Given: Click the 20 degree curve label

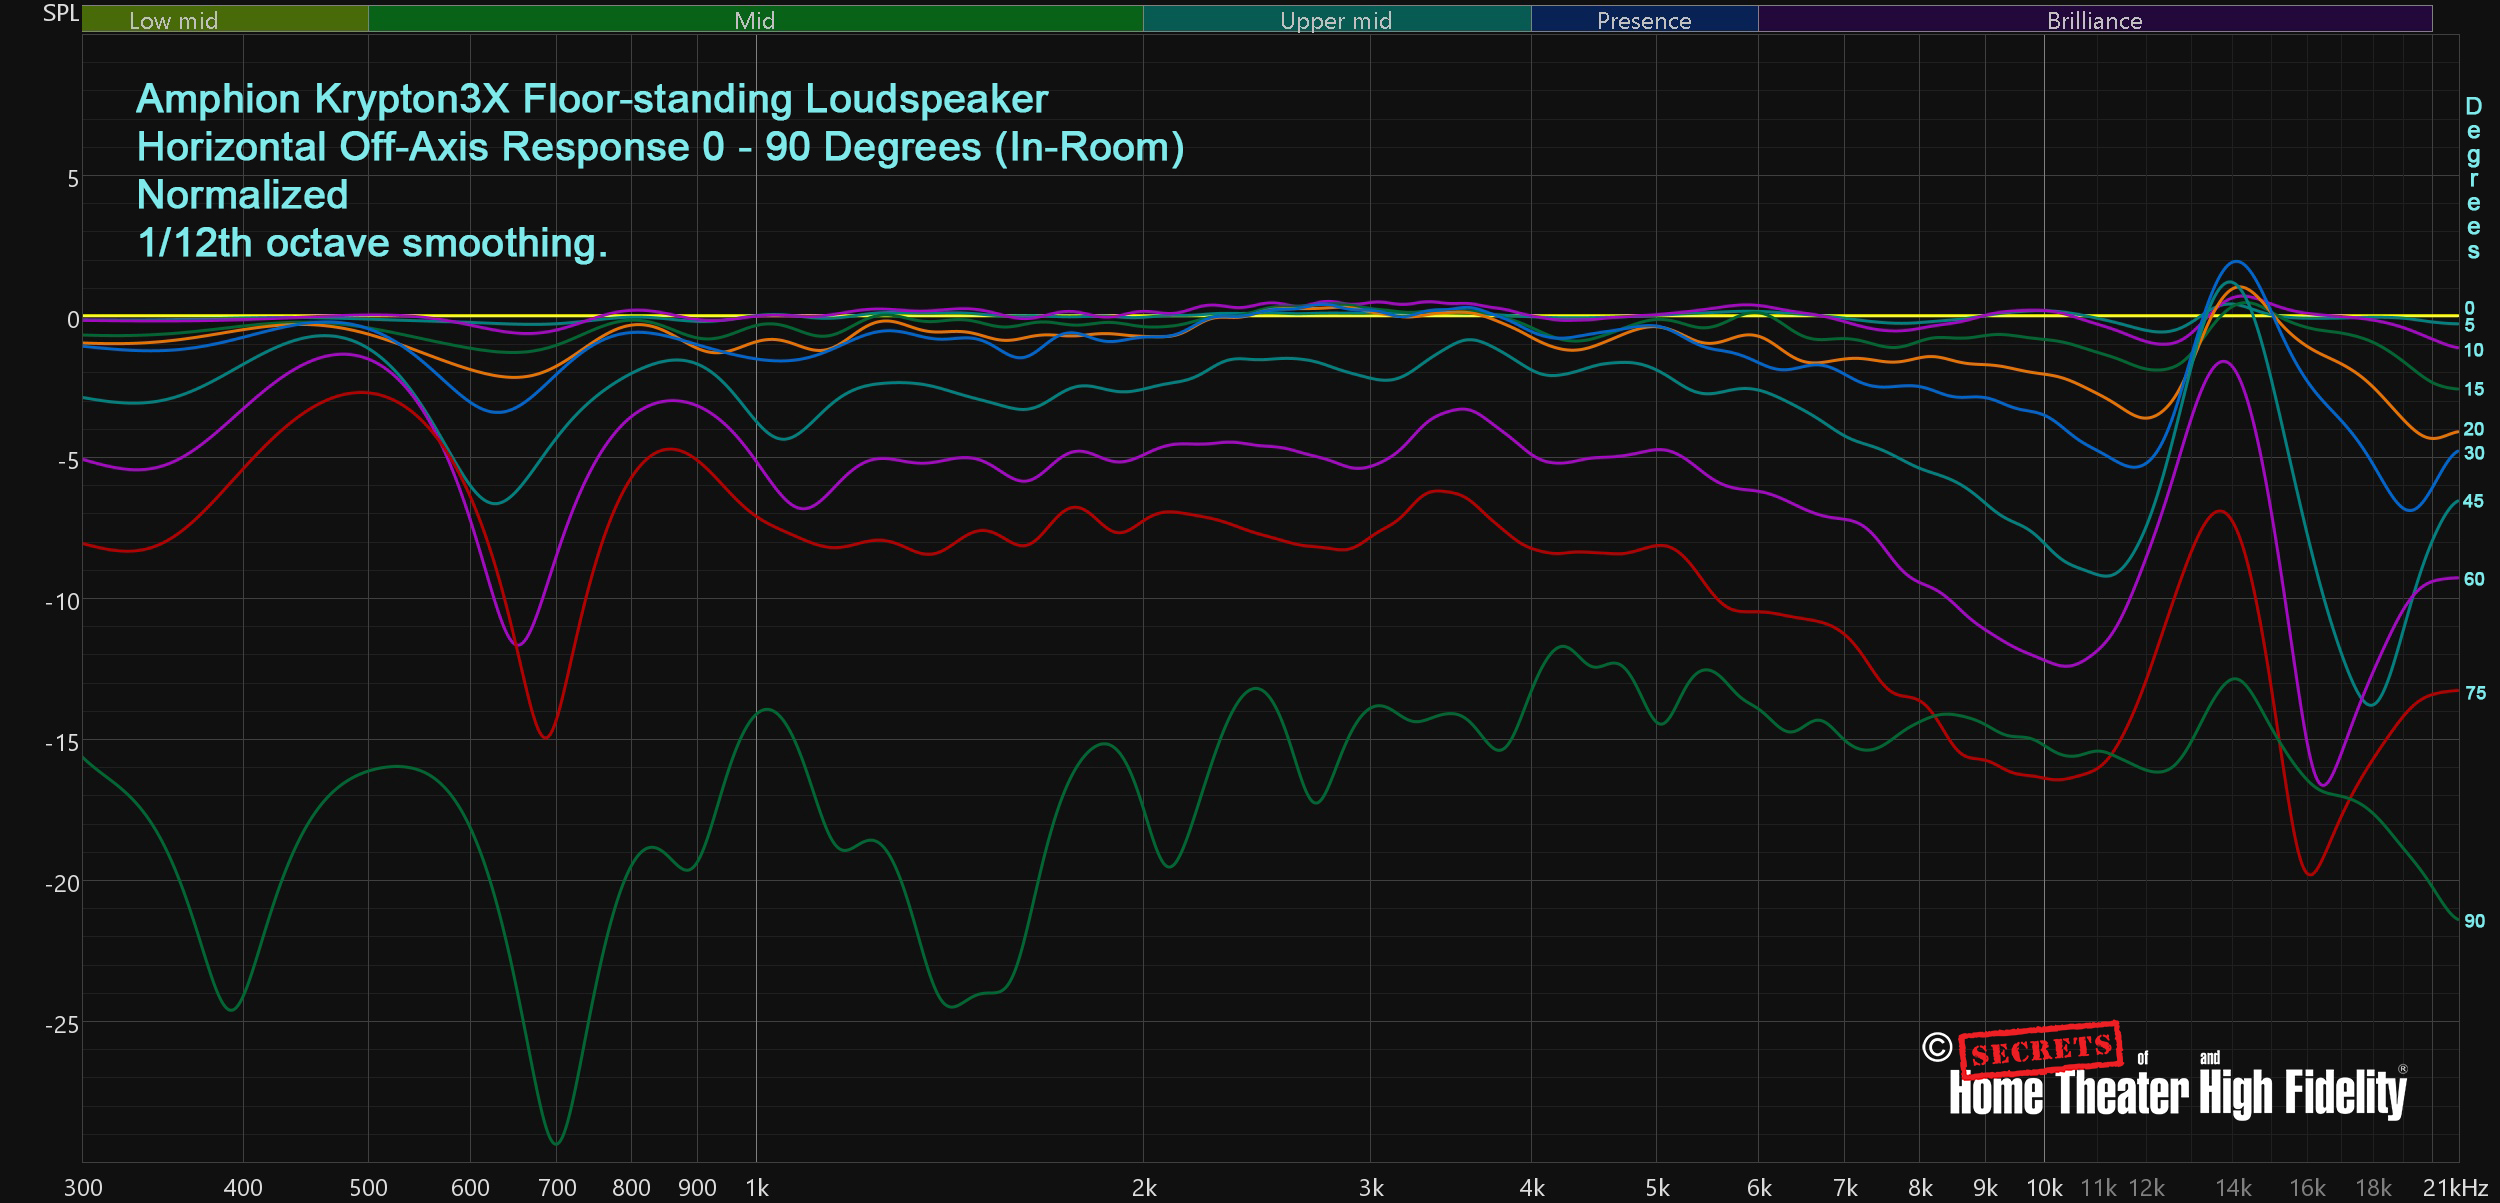Looking at the screenshot, I should 2473,429.
